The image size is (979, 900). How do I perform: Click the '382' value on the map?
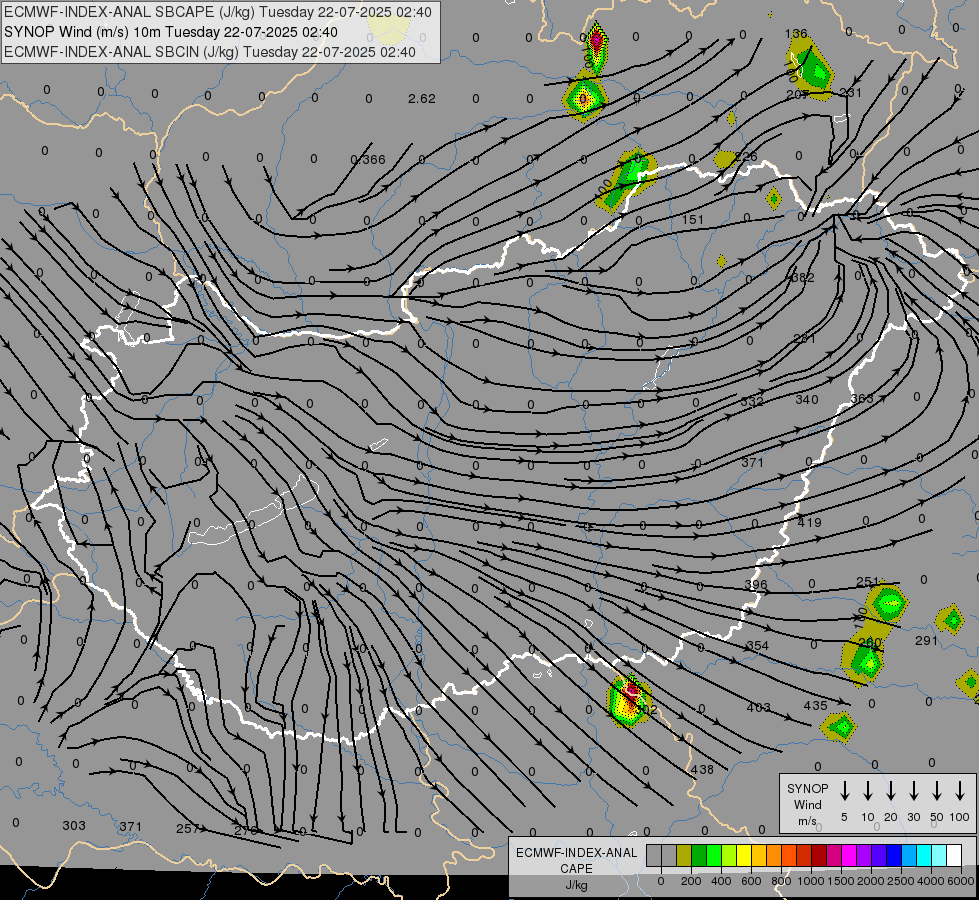(x=802, y=277)
